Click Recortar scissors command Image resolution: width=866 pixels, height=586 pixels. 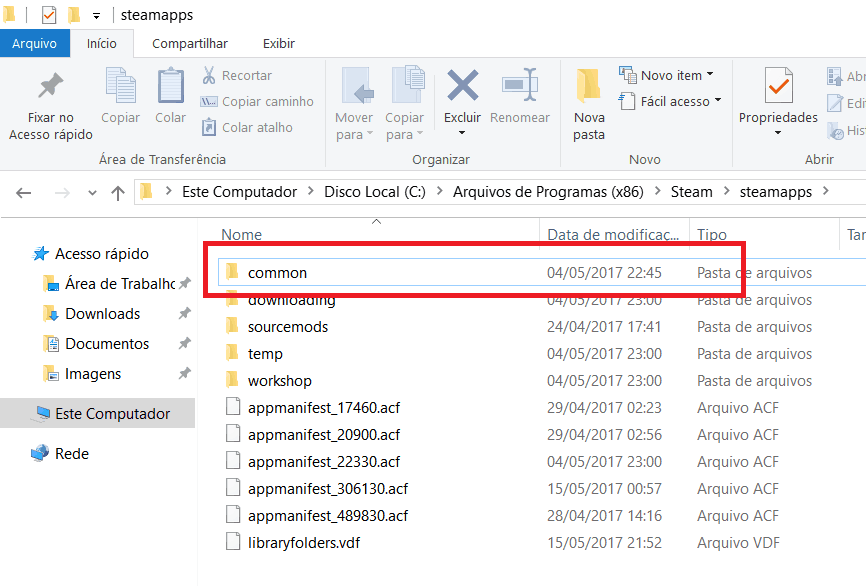coord(237,75)
